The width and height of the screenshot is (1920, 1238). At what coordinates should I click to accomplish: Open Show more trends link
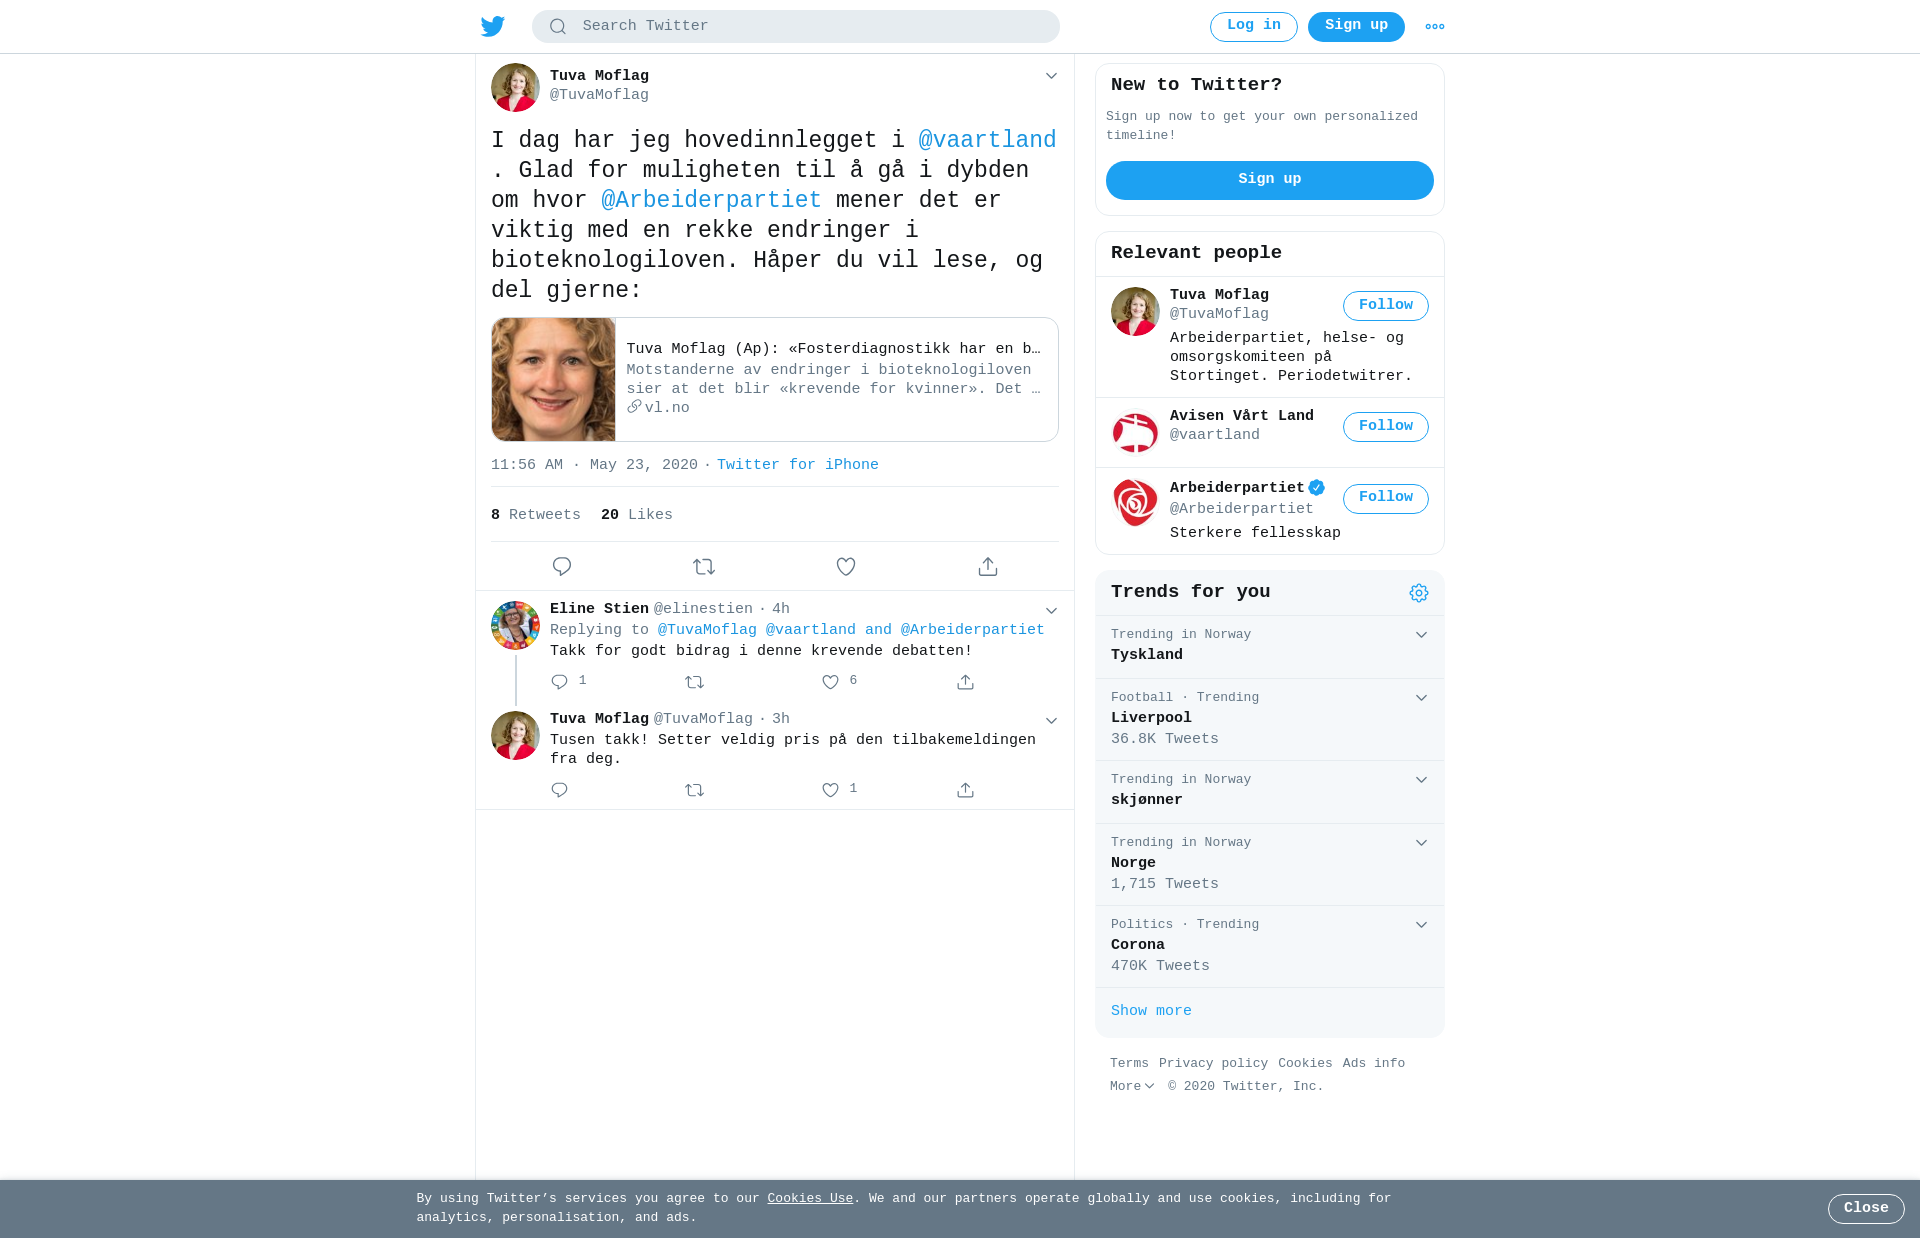tap(1151, 1011)
